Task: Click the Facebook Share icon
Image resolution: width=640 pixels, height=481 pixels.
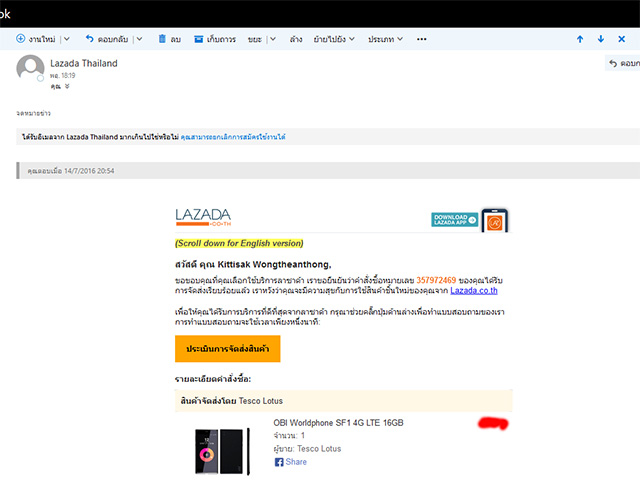Action: pyautogui.click(x=279, y=462)
